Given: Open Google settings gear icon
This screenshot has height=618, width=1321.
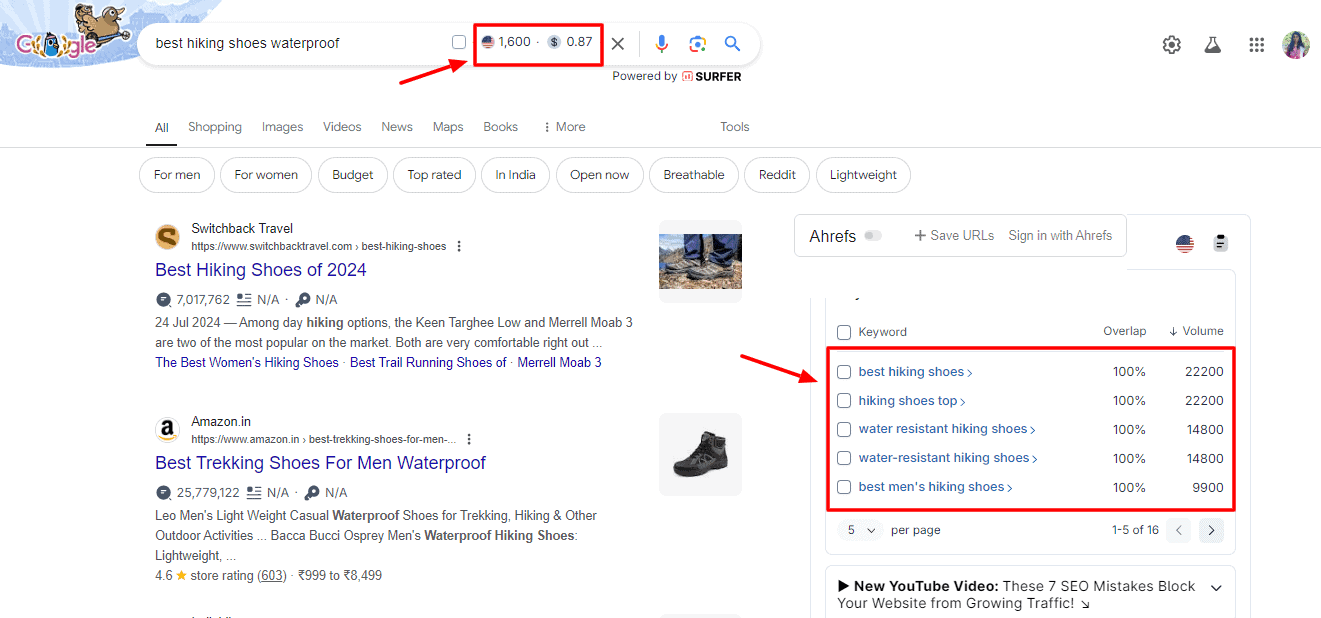Looking at the screenshot, I should (x=1171, y=45).
